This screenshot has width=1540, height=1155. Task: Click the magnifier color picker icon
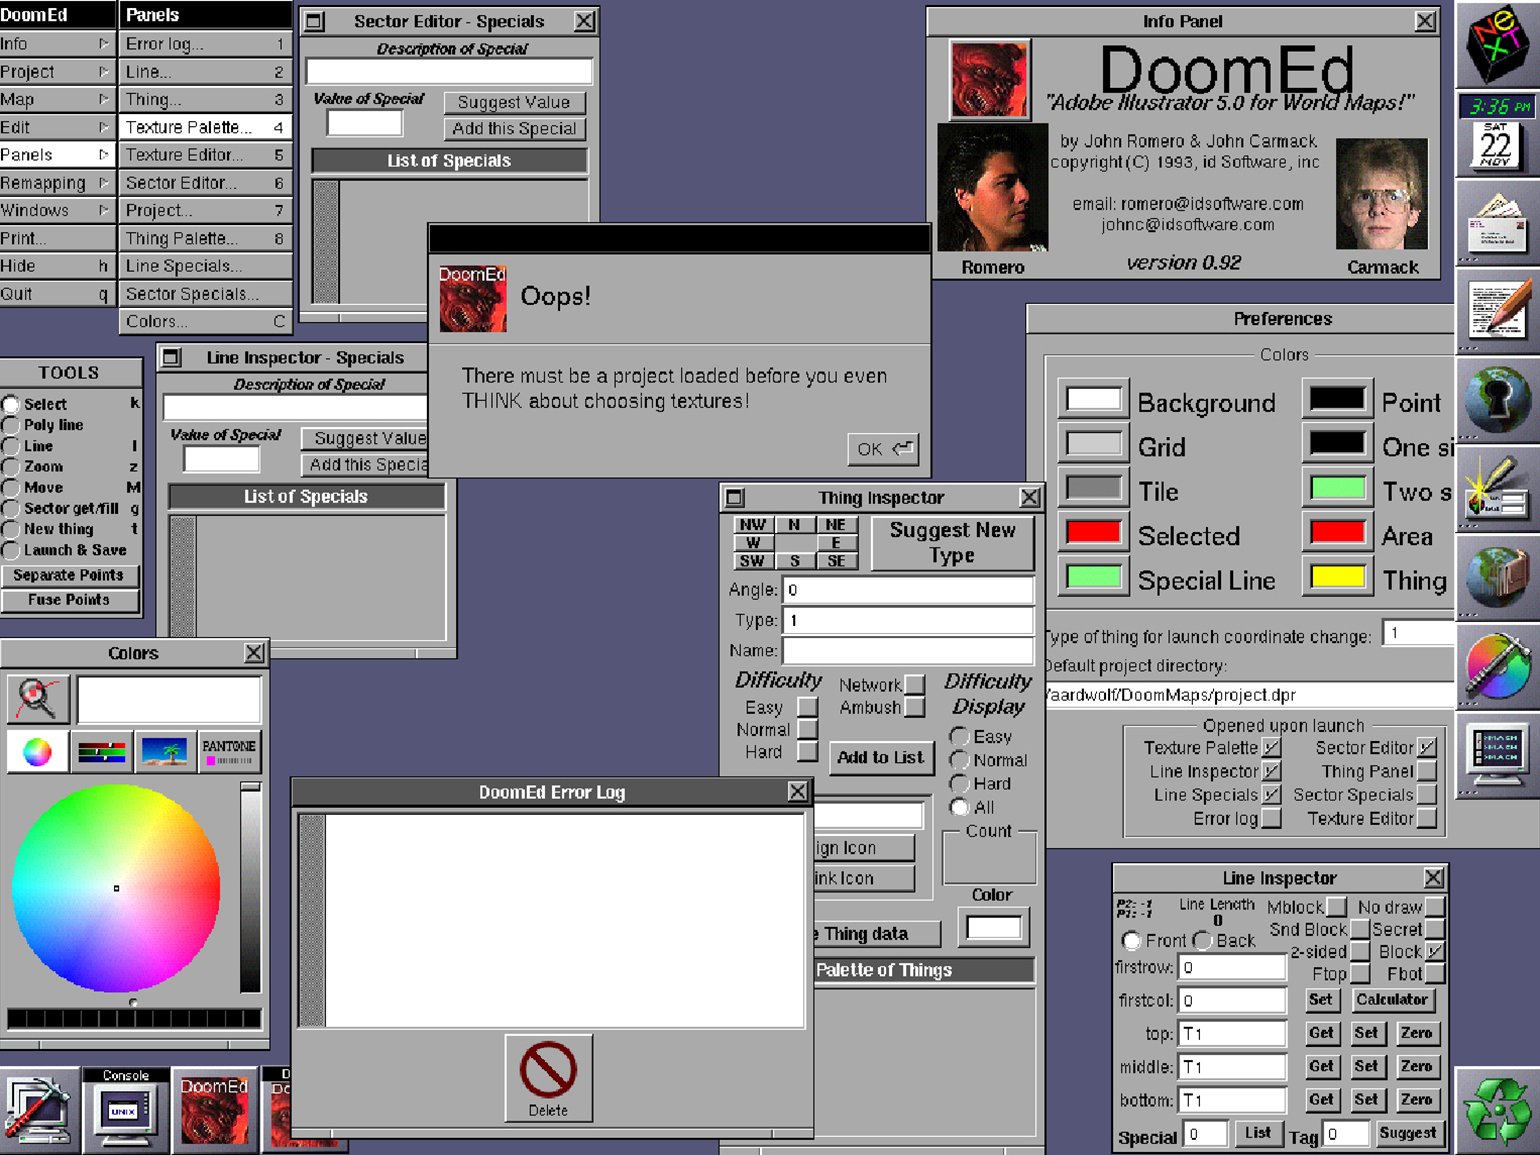point(38,699)
